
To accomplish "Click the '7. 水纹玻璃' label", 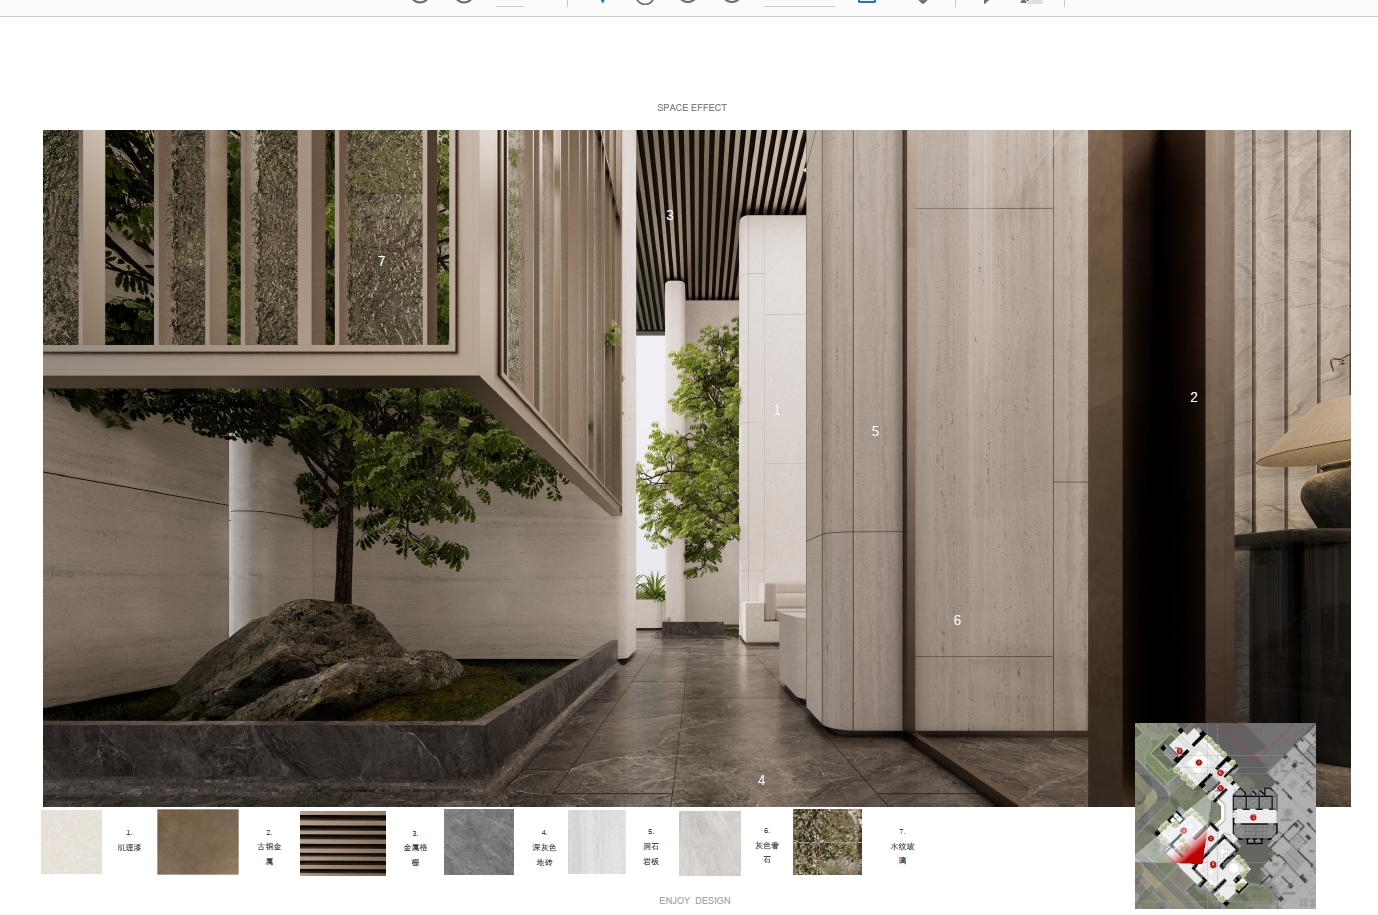I will (902, 846).
